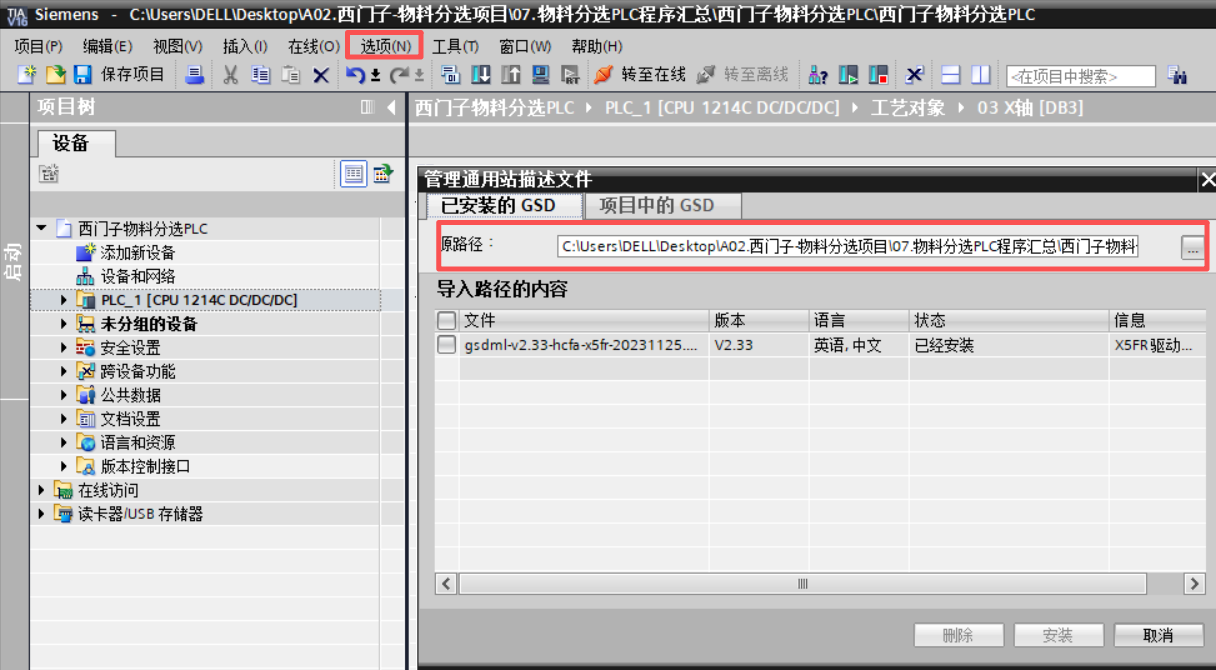Viewport: 1216px width, 670px height.
Task: Expand the 版本控制接口 node
Action: [65, 466]
